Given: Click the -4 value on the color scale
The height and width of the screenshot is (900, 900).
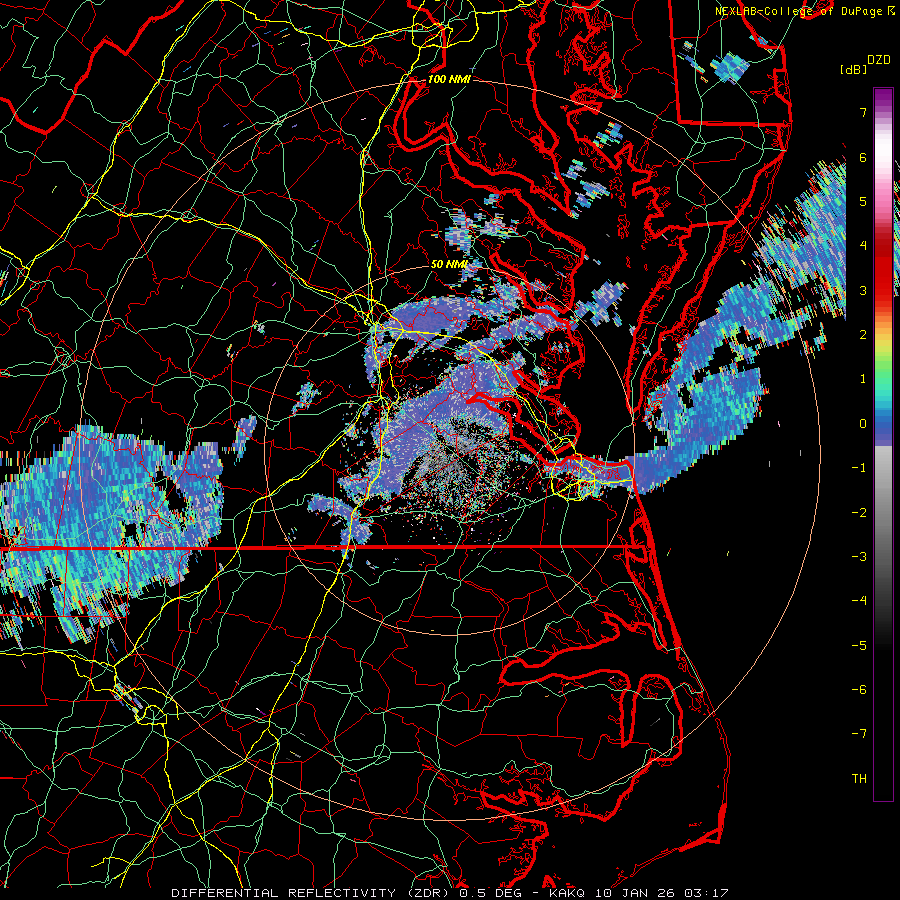Looking at the screenshot, I should tap(859, 601).
